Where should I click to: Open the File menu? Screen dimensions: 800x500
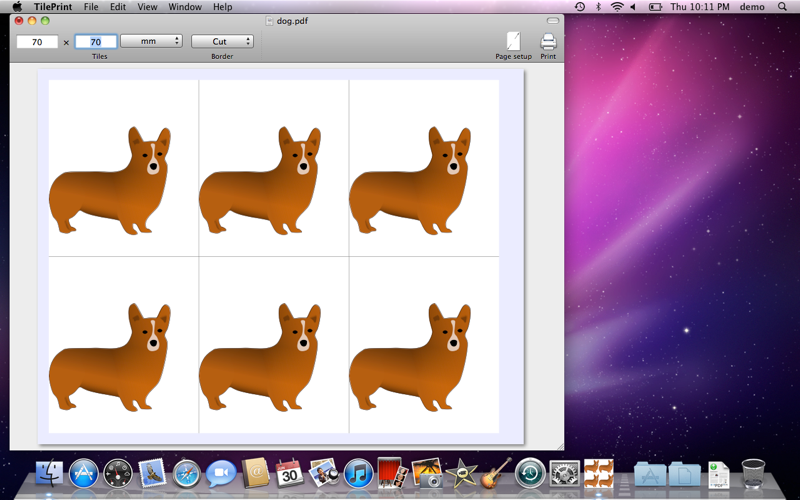pos(91,7)
